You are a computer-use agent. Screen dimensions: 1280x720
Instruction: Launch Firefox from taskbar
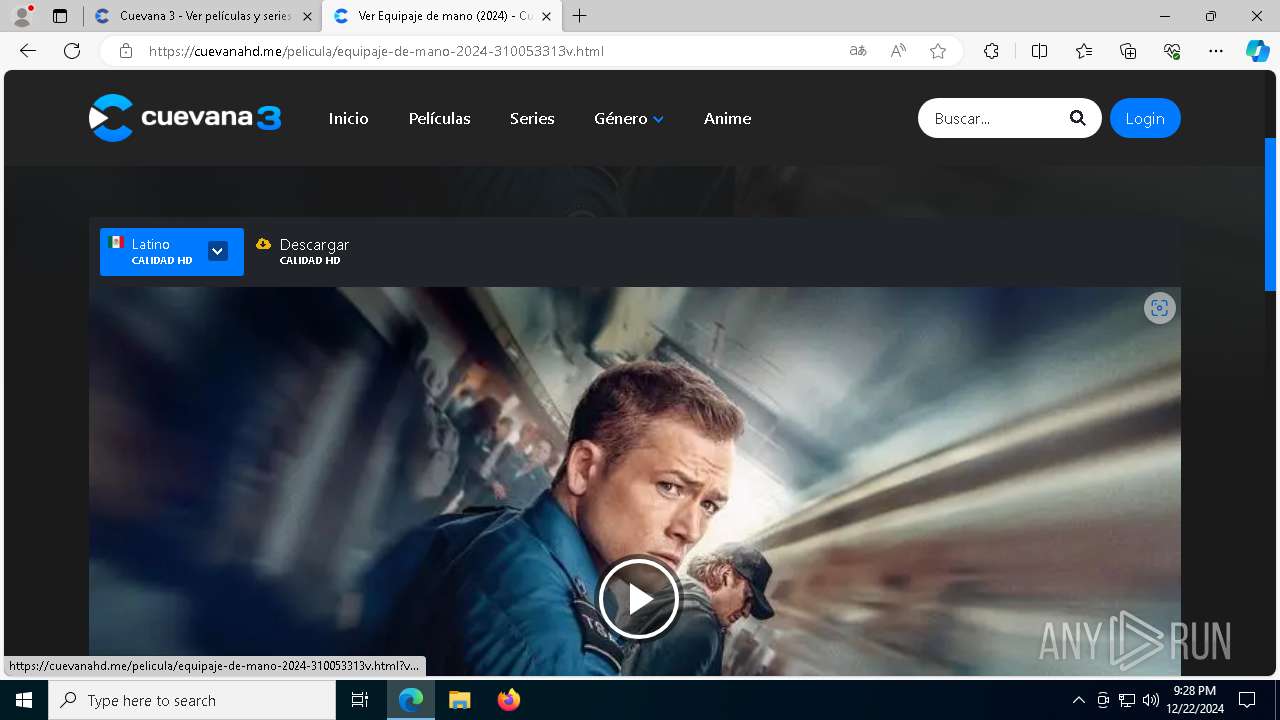(x=508, y=700)
